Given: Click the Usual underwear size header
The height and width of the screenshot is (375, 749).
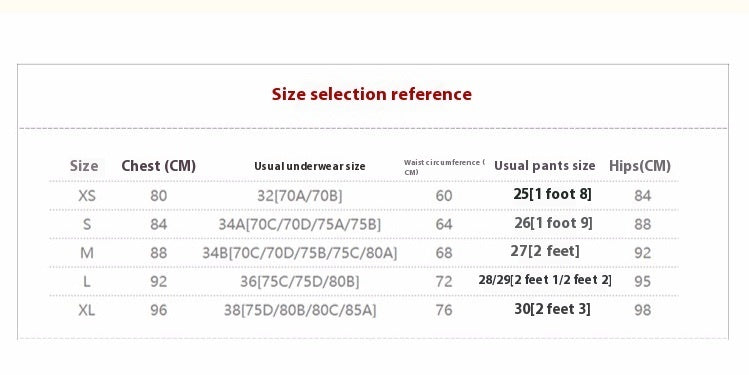Looking at the screenshot, I should click(x=310, y=166).
